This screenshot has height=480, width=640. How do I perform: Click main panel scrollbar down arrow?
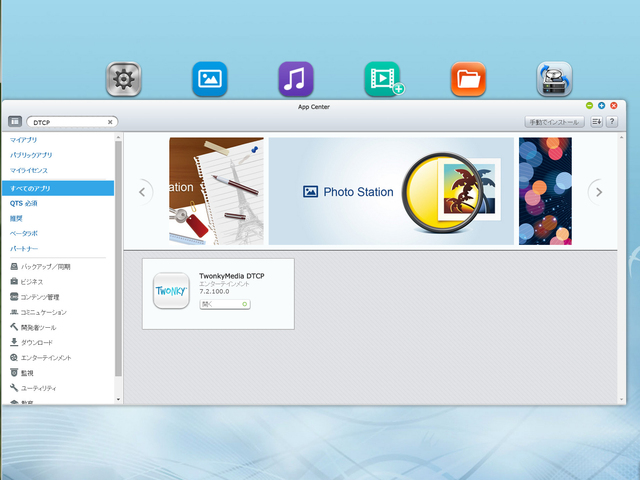621,400
